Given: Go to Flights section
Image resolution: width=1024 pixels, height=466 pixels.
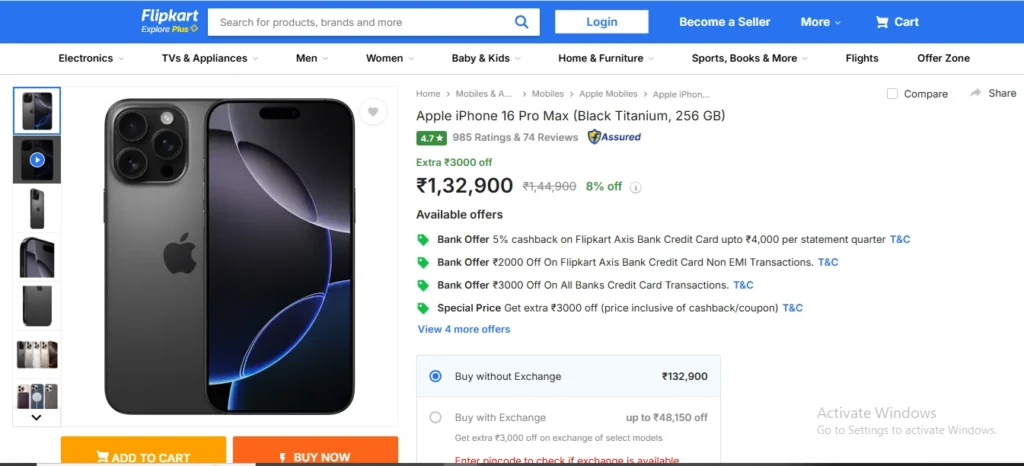Looking at the screenshot, I should point(861,58).
